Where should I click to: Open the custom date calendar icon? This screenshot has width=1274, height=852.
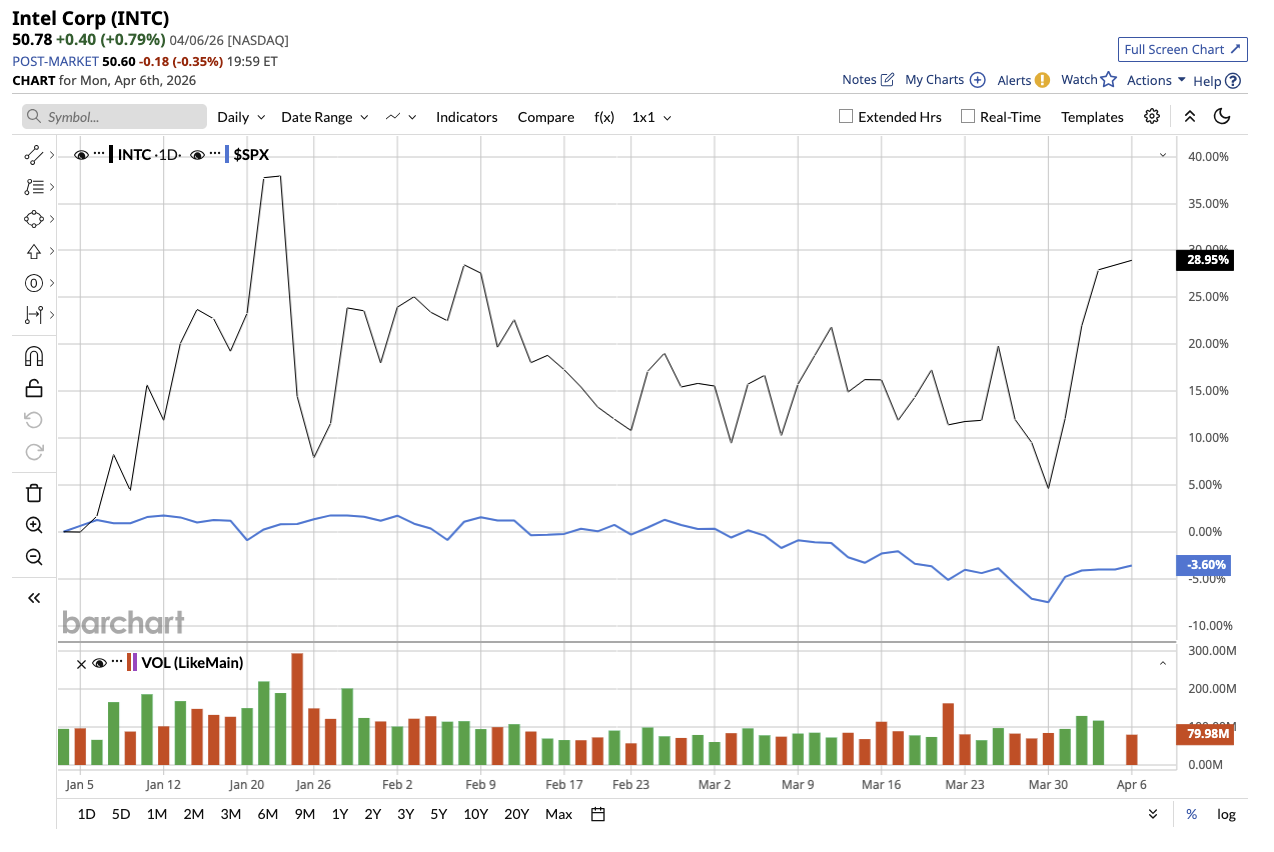tap(598, 814)
